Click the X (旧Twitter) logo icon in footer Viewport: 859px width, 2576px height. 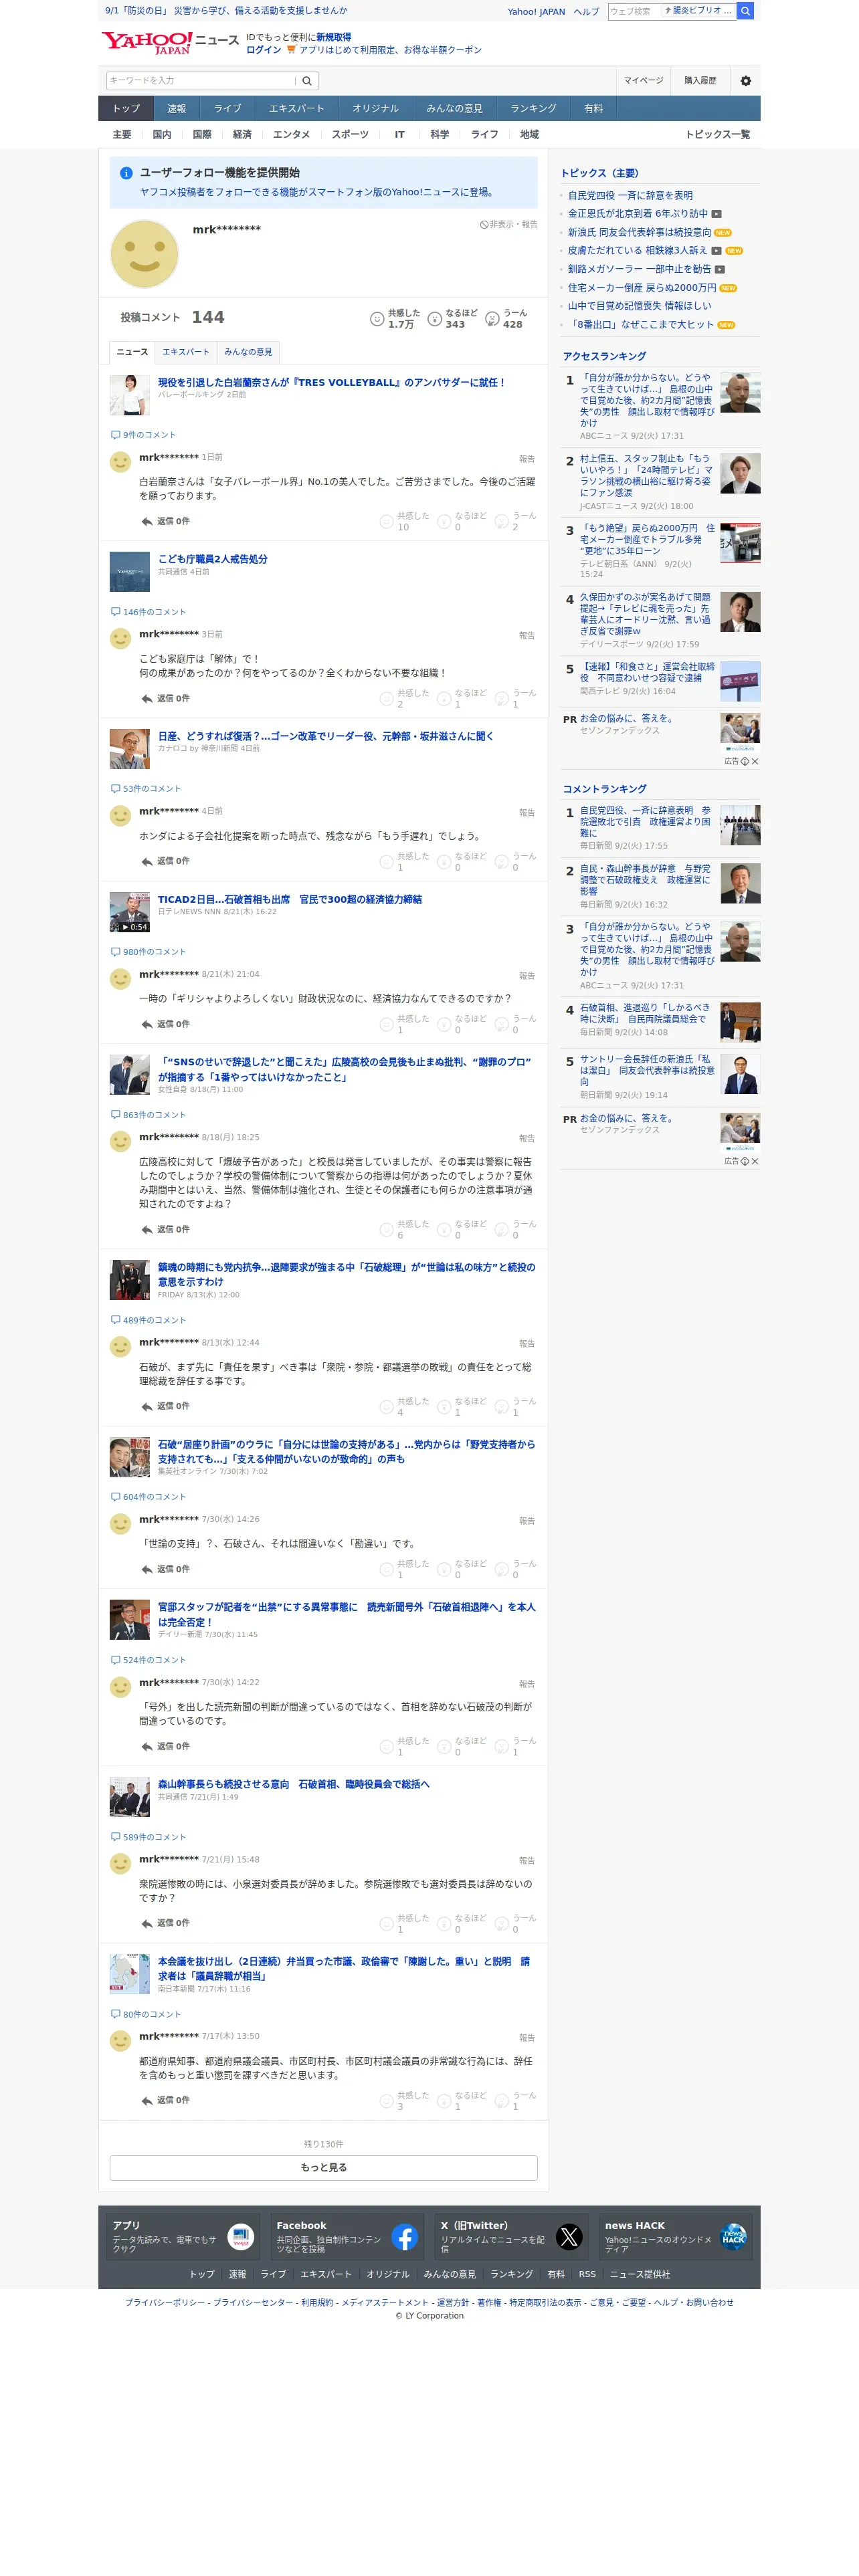(569, 2237)
